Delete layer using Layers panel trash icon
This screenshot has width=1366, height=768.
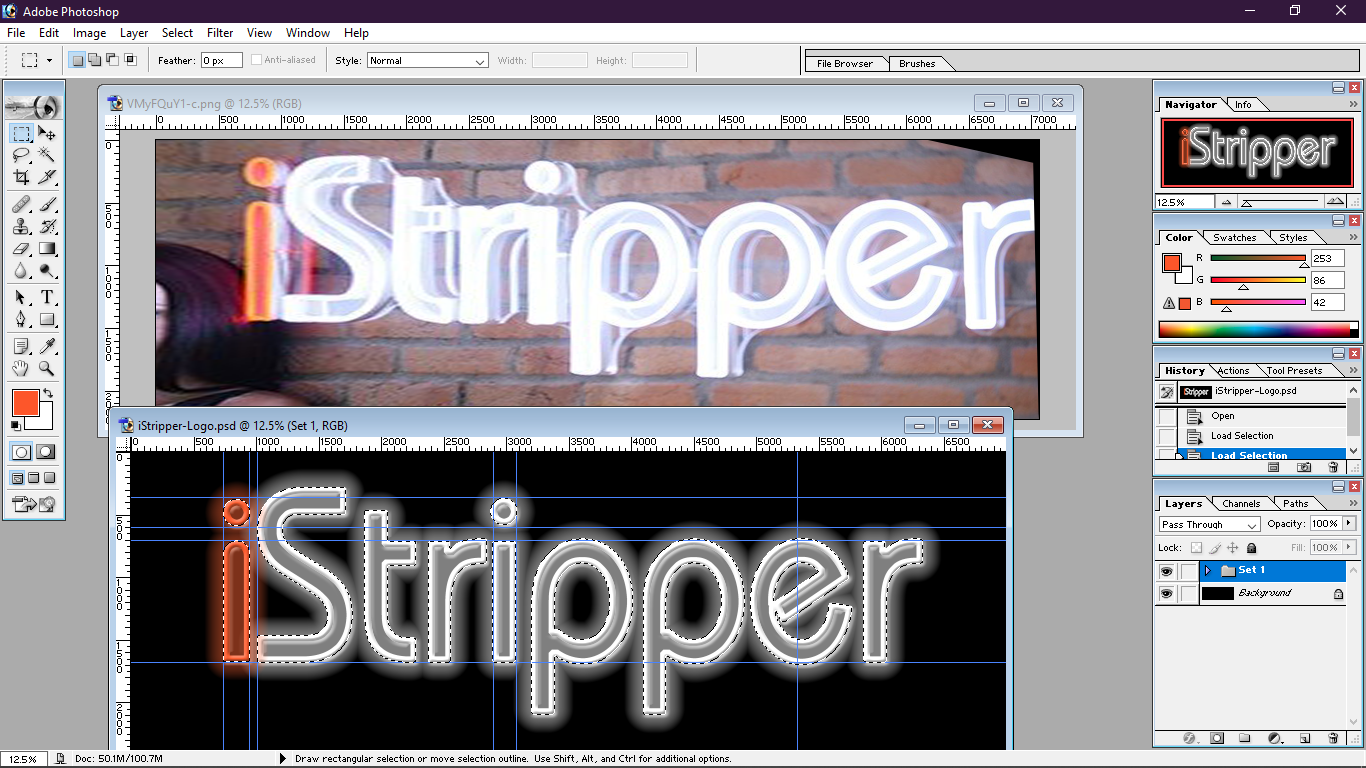pos(1333,738)
